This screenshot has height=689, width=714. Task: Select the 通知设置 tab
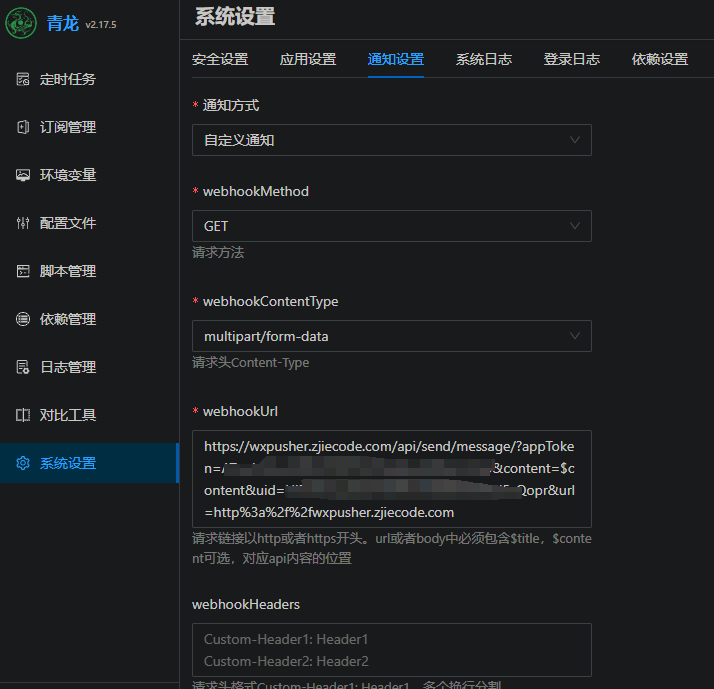[396, 59]
